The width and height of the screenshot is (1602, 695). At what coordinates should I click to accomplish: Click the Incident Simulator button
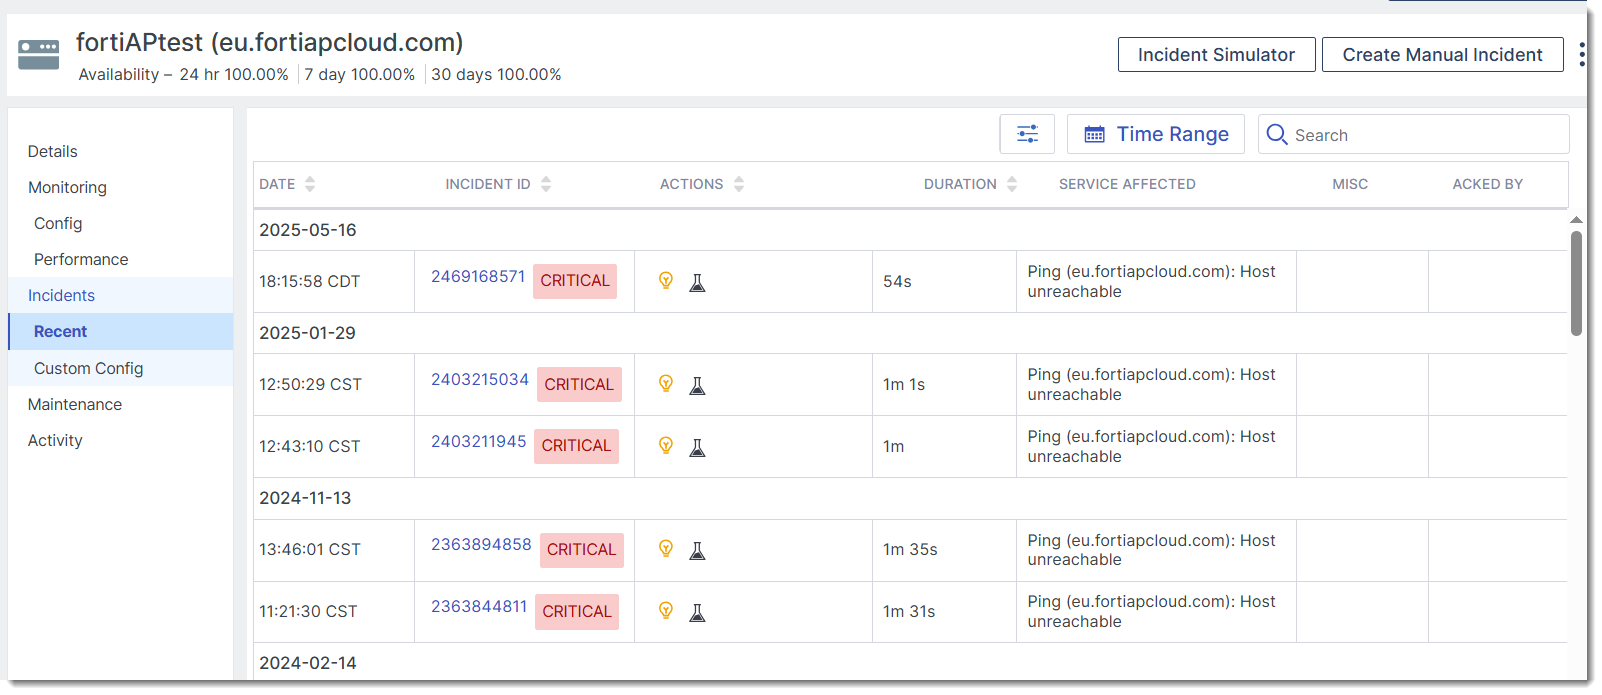1216,55
